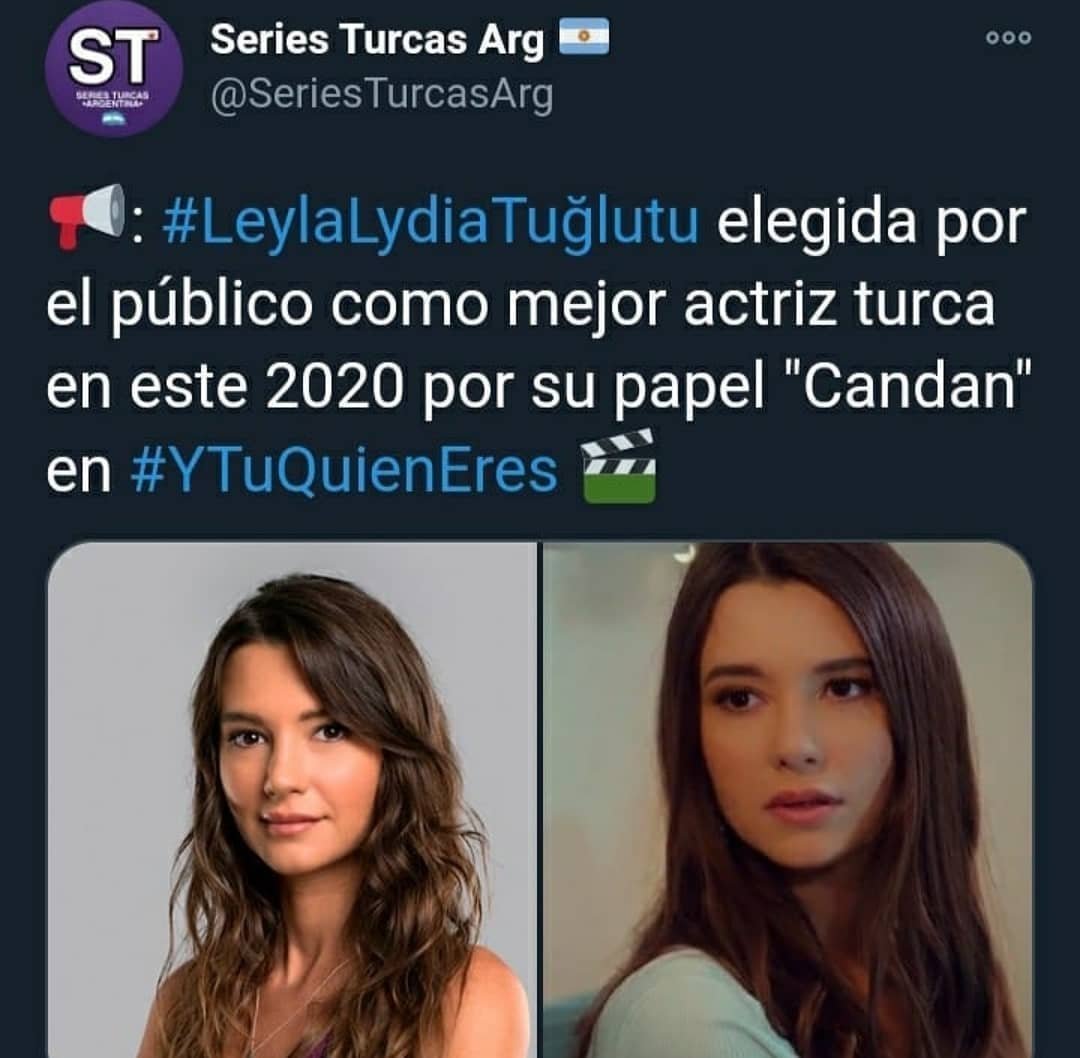Viewport: 1080px width, 1058px height.
Task: Open the three-dot more options menu
Action: [x=1008, y=37]
